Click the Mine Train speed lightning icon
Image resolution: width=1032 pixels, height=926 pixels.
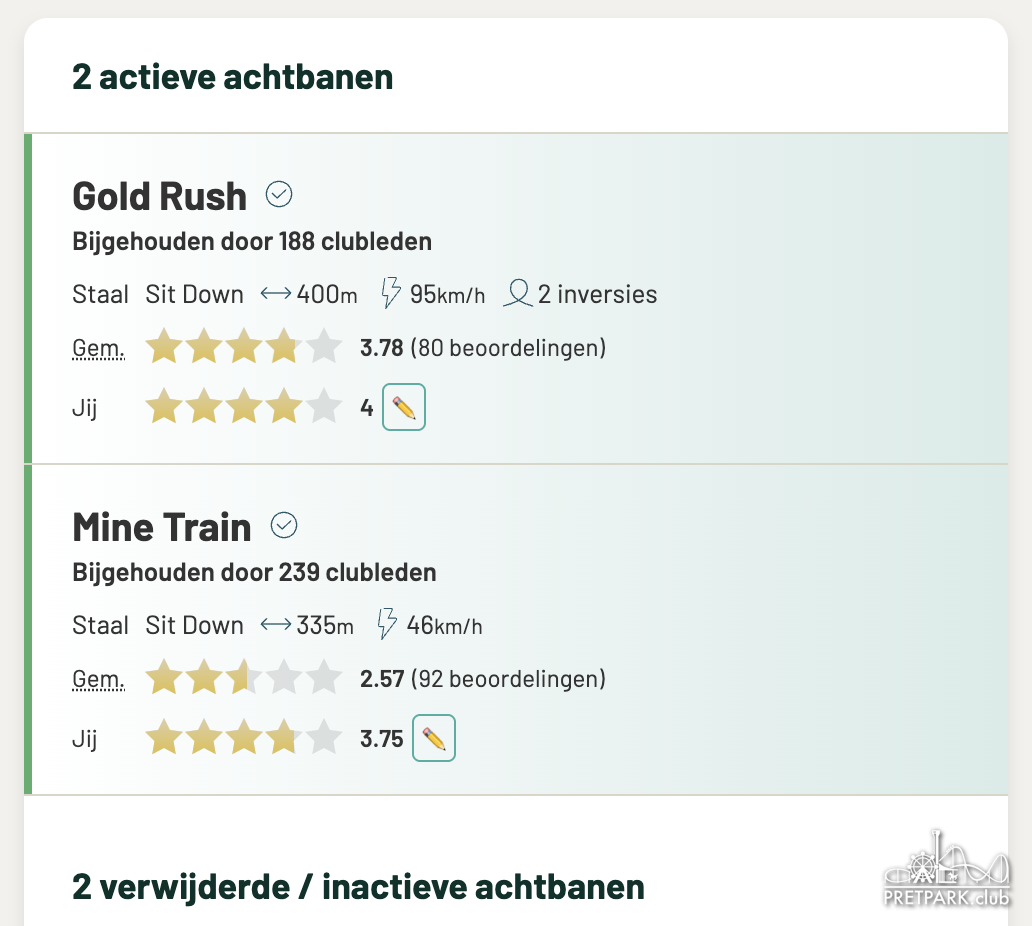point(387,625)
